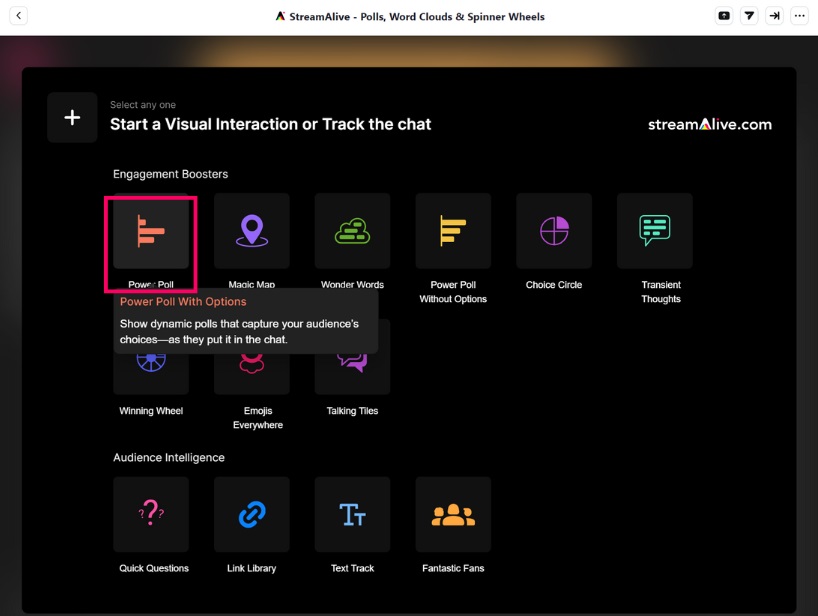Start the Quick Questions tracker tile
The height and width of the screenshot is (616, 818).
pyautogui.click(x=151, y=514)
